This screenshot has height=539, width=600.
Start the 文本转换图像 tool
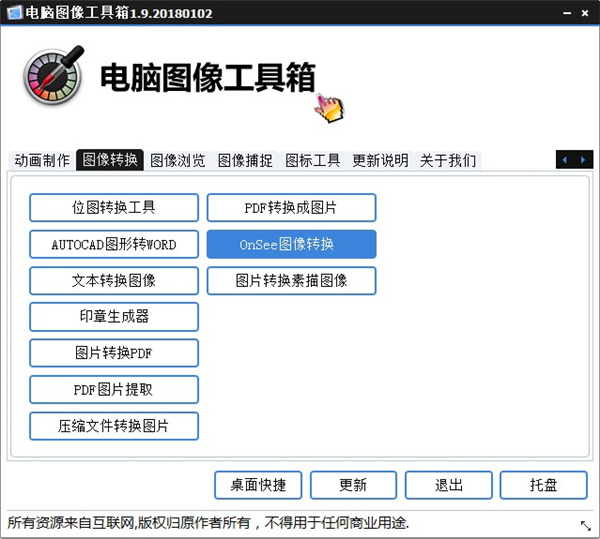[x=114, y=280]
